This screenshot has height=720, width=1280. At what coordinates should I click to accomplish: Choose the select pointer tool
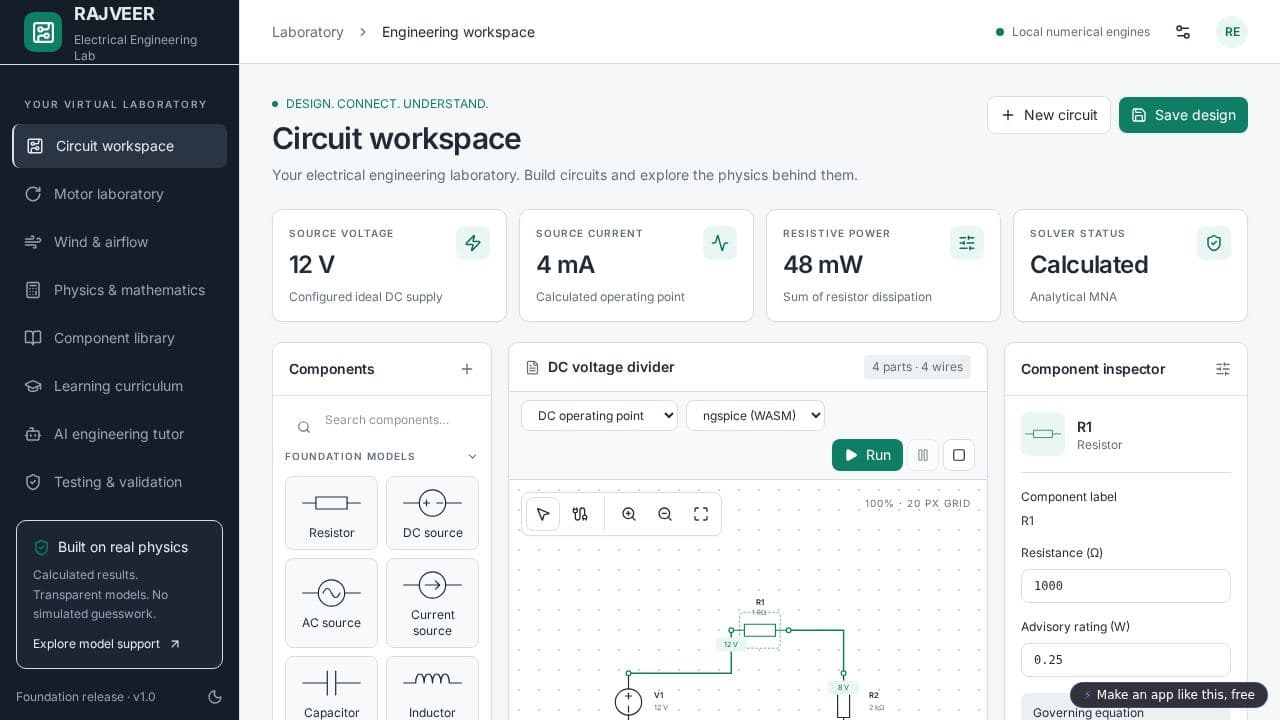543,514
